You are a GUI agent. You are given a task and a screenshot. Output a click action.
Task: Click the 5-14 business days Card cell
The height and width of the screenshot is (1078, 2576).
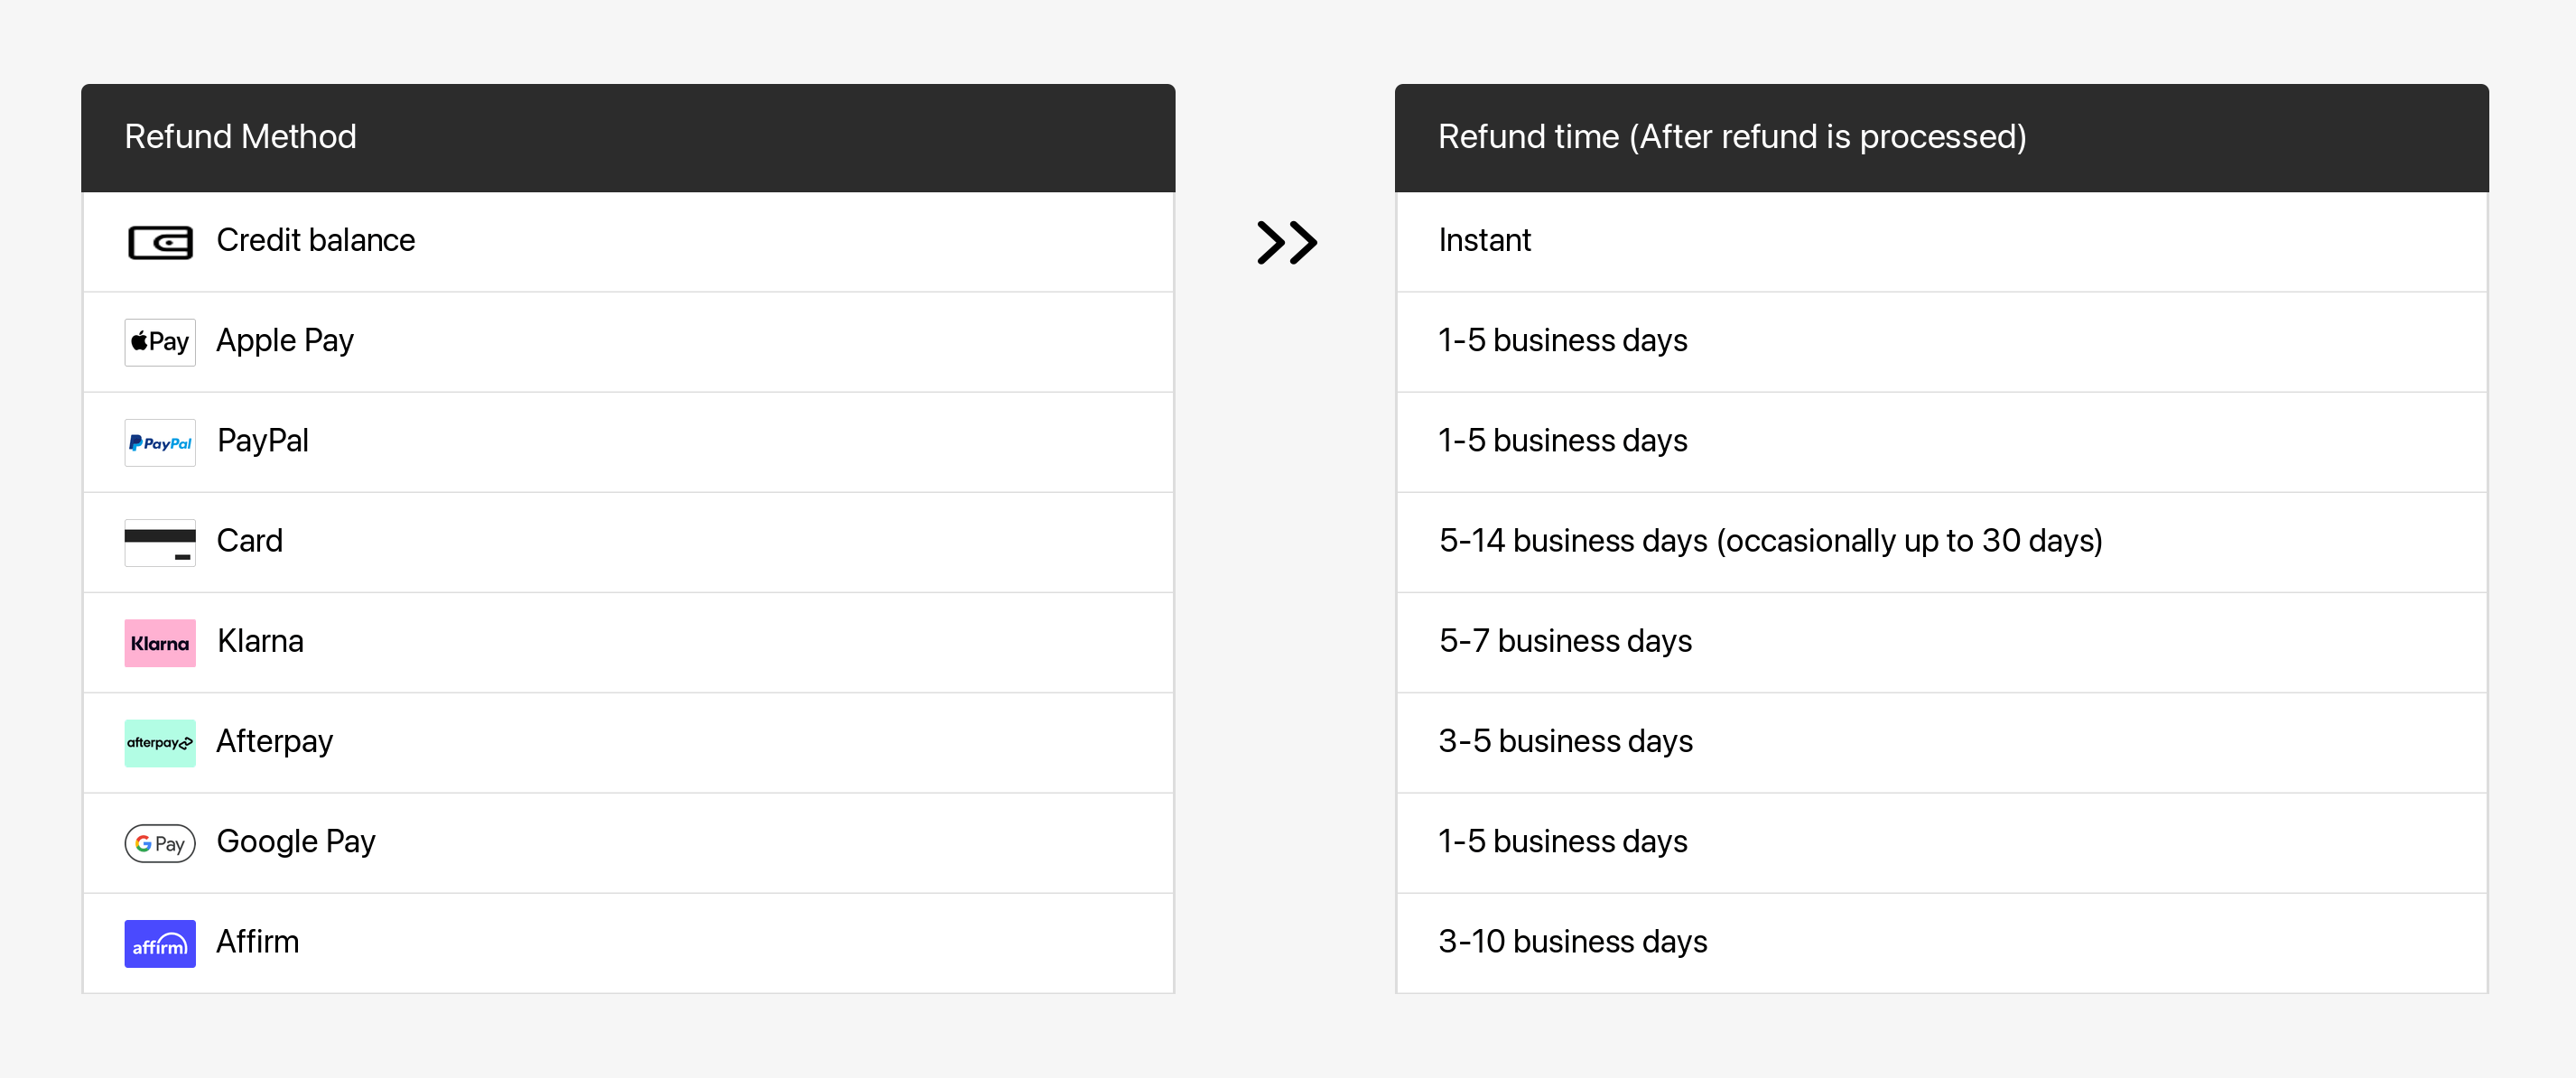(1770, 541)
